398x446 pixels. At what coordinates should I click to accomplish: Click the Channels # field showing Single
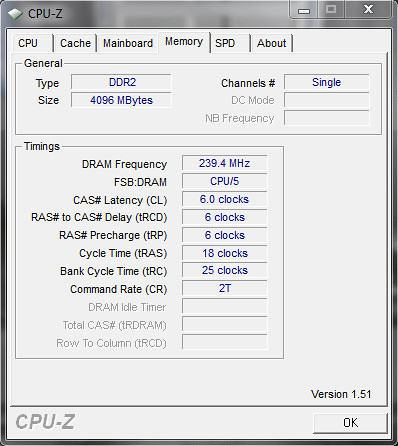click(327, 82)
